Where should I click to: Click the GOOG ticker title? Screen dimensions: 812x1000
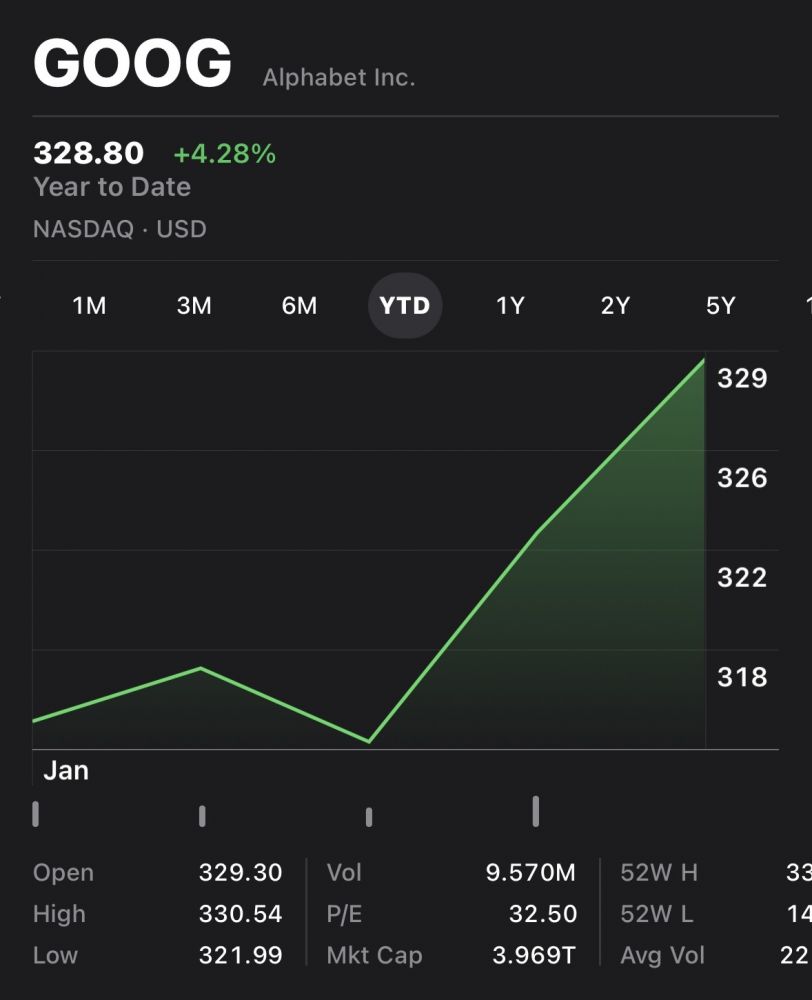132,62
